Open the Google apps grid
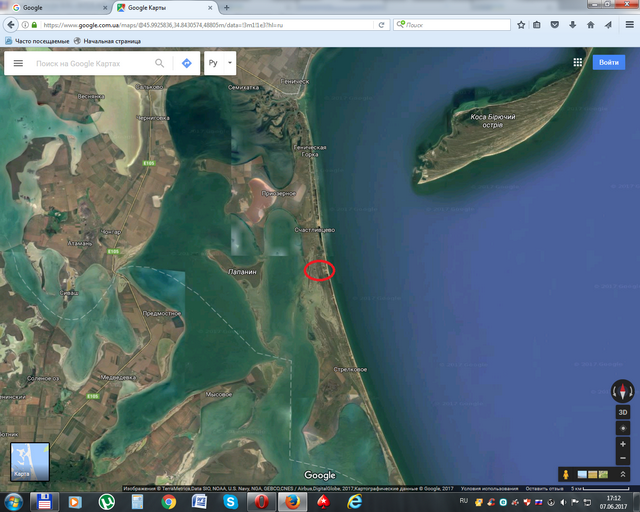Screen dimensions: 640x512 point(577,62)
